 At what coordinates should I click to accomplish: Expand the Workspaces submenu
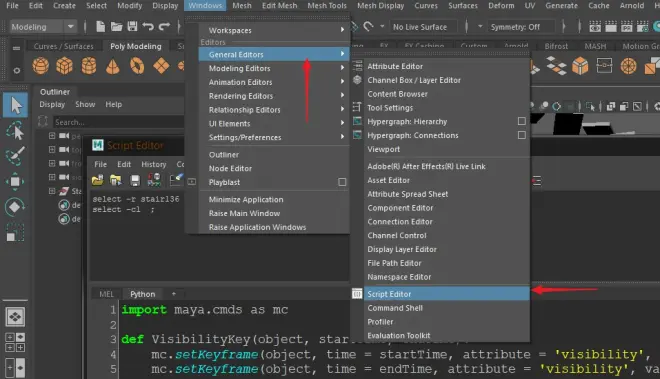coord(274,30)
